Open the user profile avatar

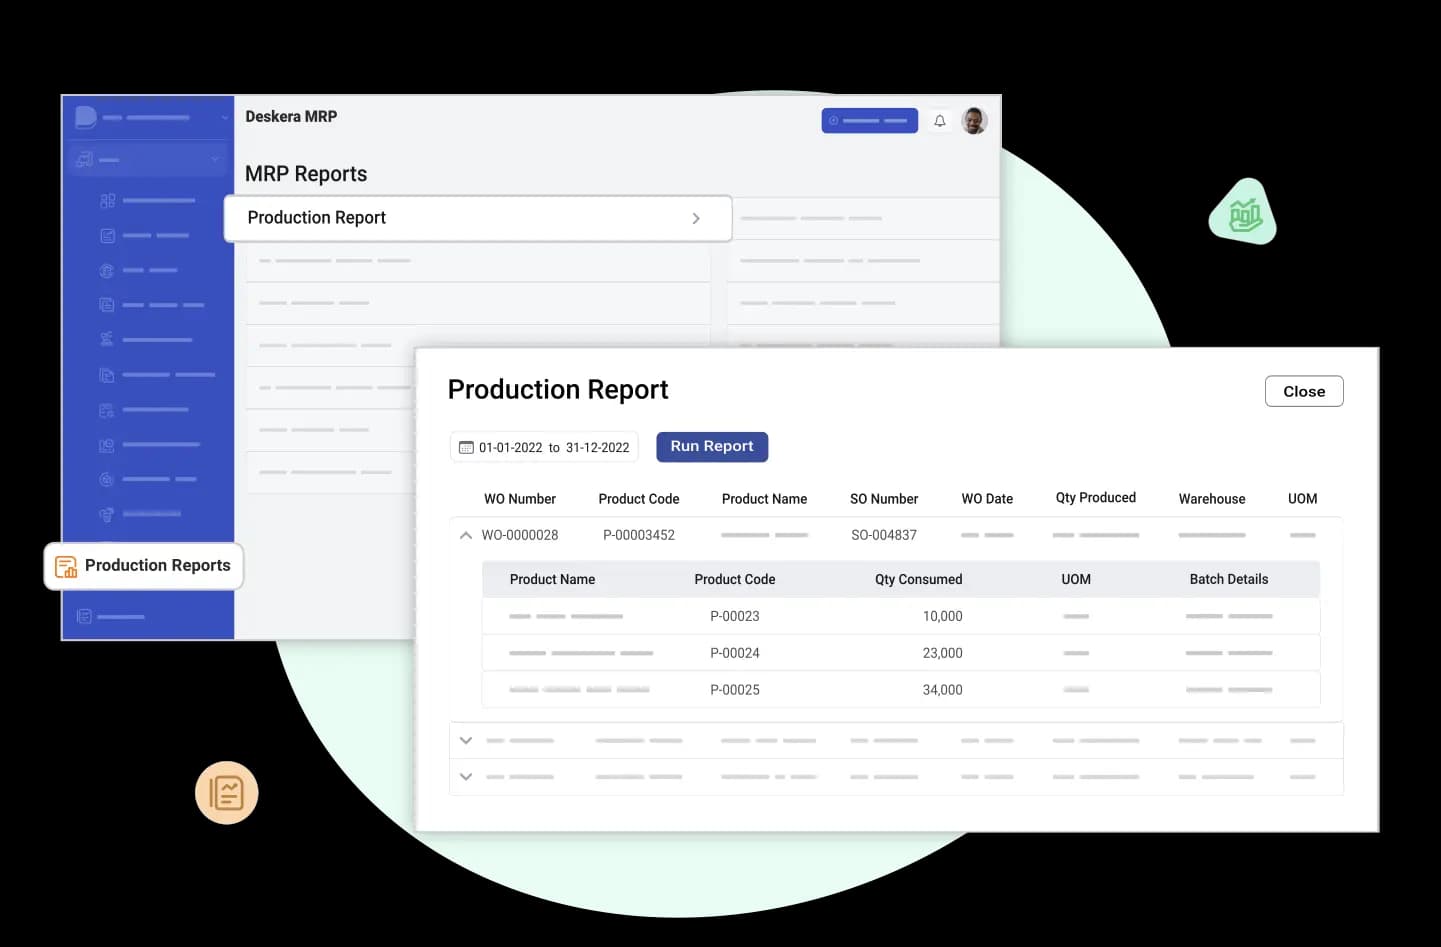[x=974, y=121]
